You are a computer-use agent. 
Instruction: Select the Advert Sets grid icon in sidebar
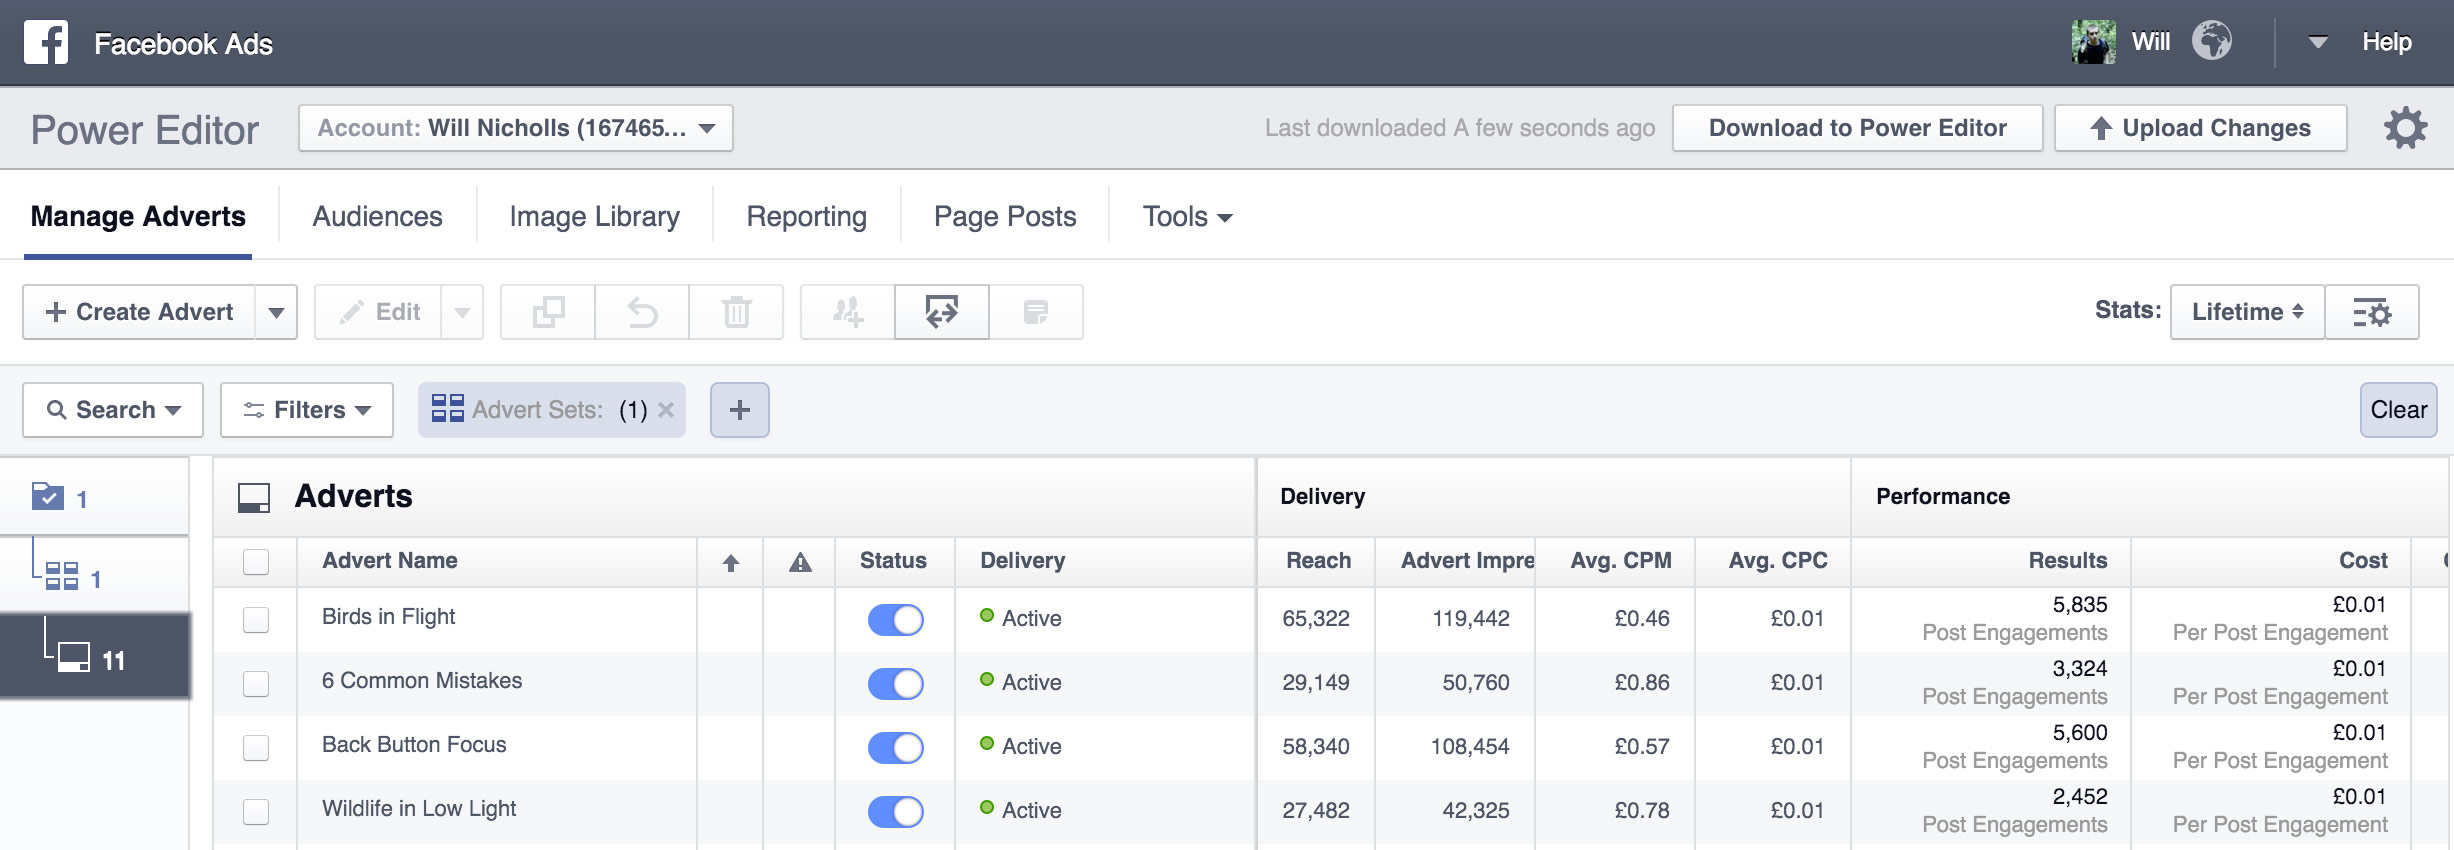click(62, 577)
